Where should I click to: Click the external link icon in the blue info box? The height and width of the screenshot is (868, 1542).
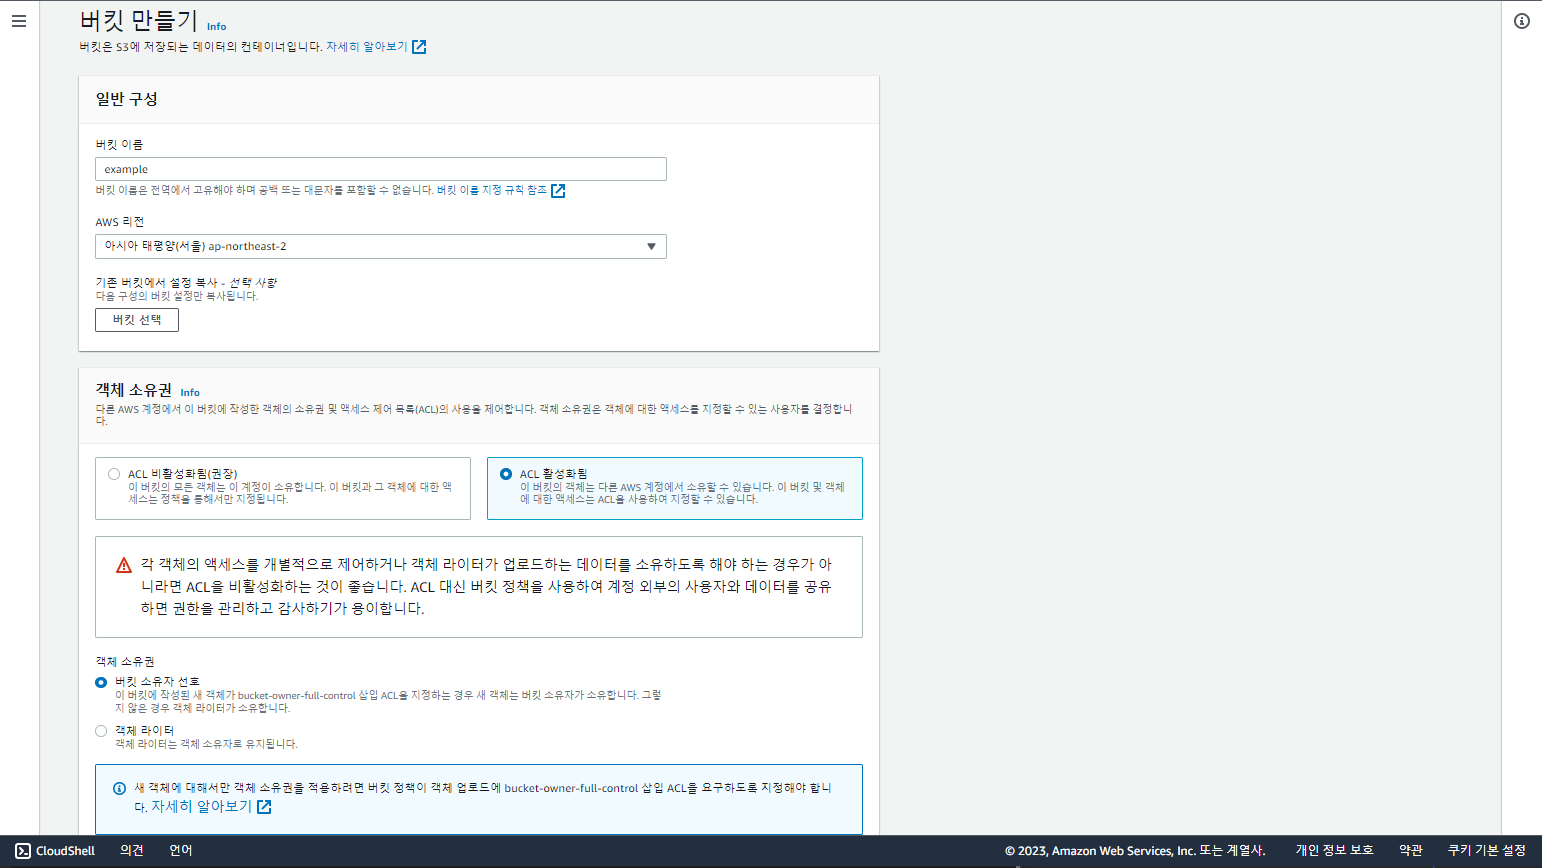pos(264,807)
